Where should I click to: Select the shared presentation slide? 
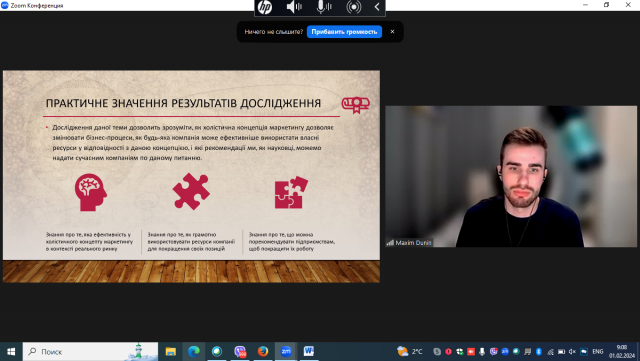191,176
